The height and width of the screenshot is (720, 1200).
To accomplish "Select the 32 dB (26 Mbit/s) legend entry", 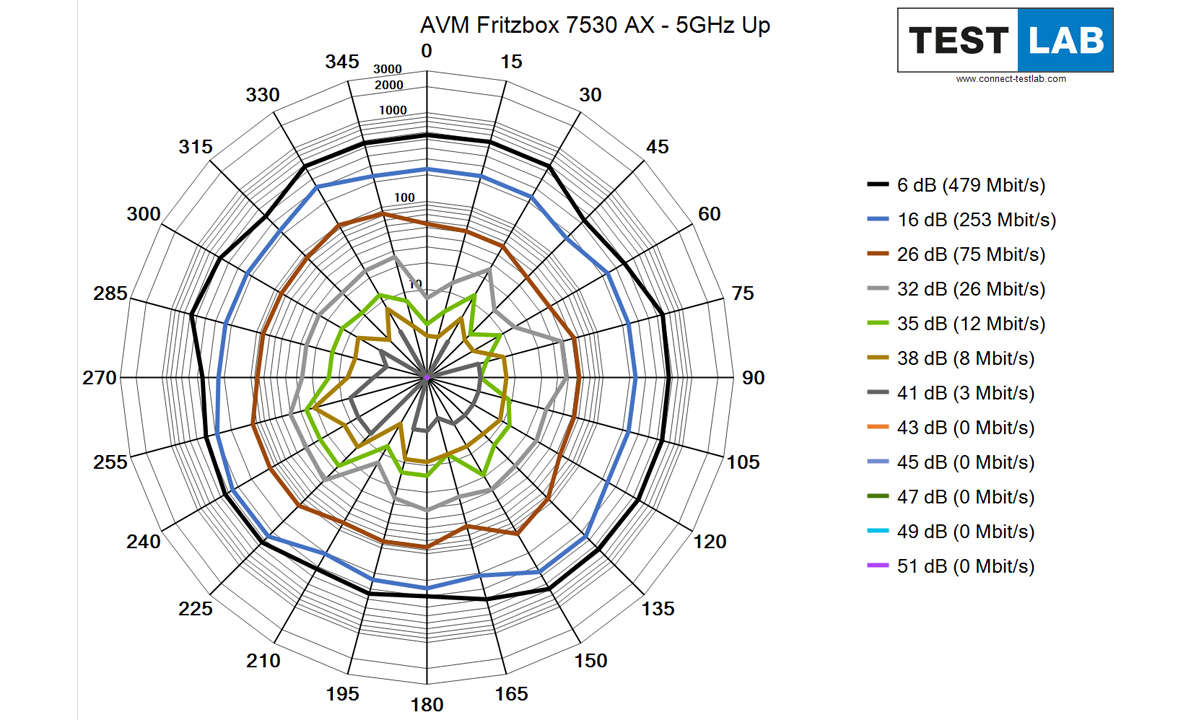I will click(x=956, y=289).
